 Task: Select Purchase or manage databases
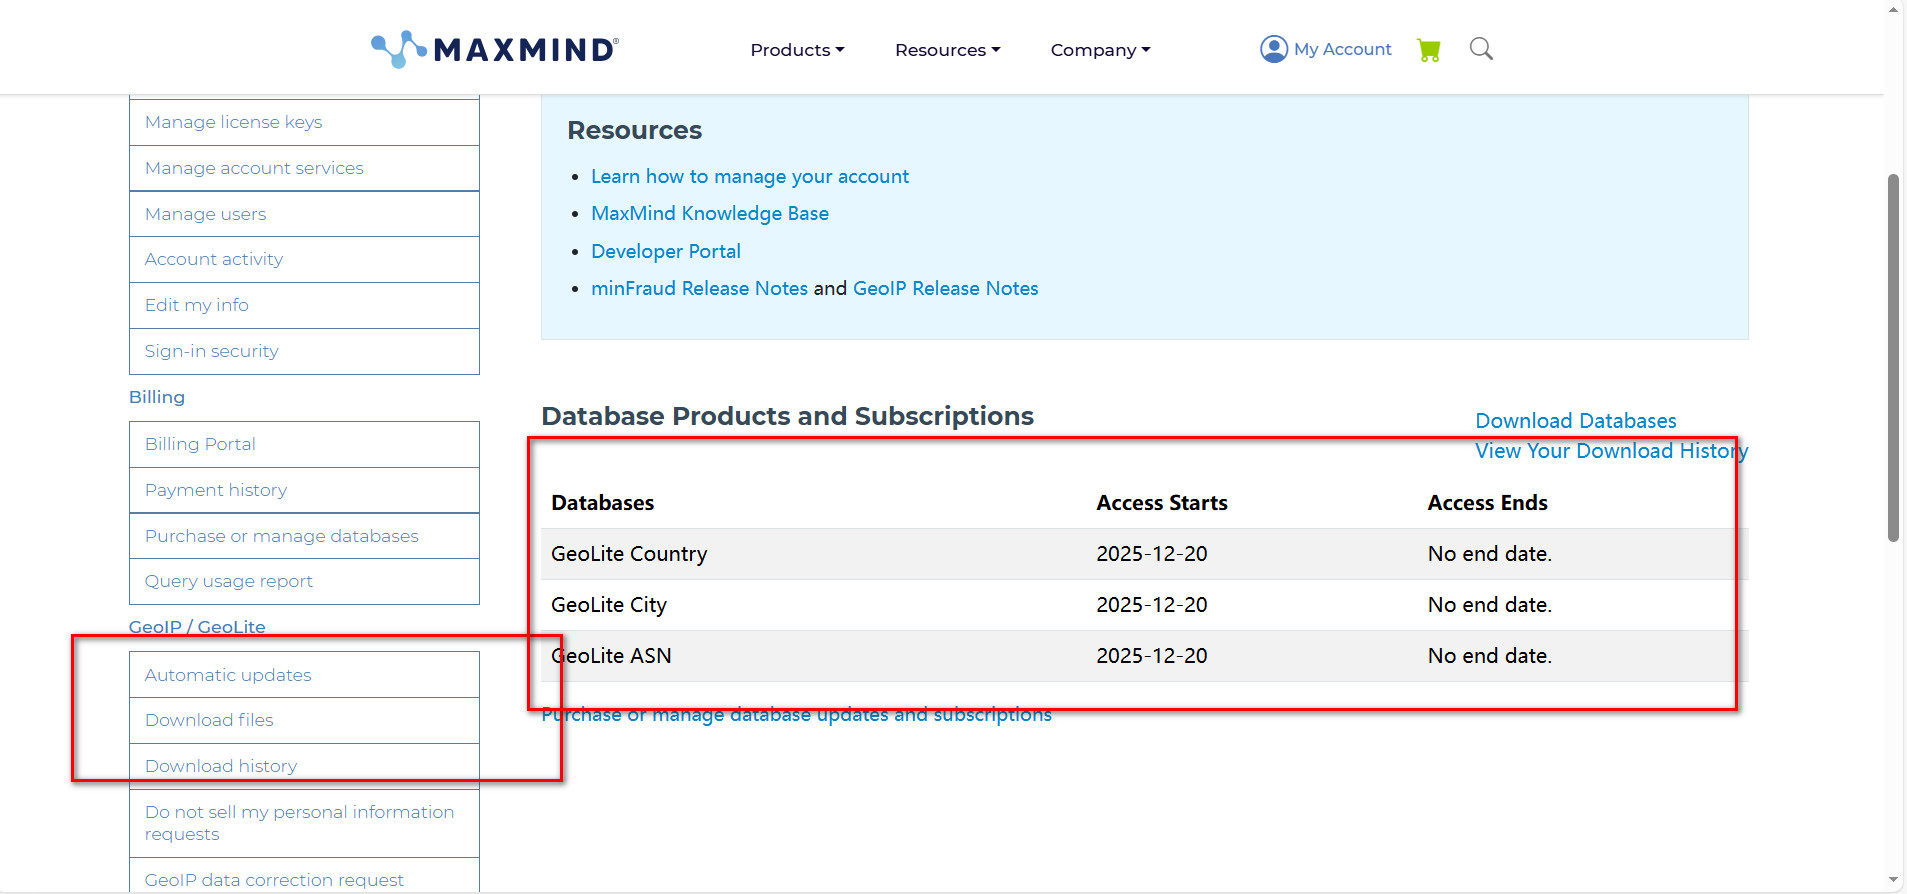[x=304, y=536]
